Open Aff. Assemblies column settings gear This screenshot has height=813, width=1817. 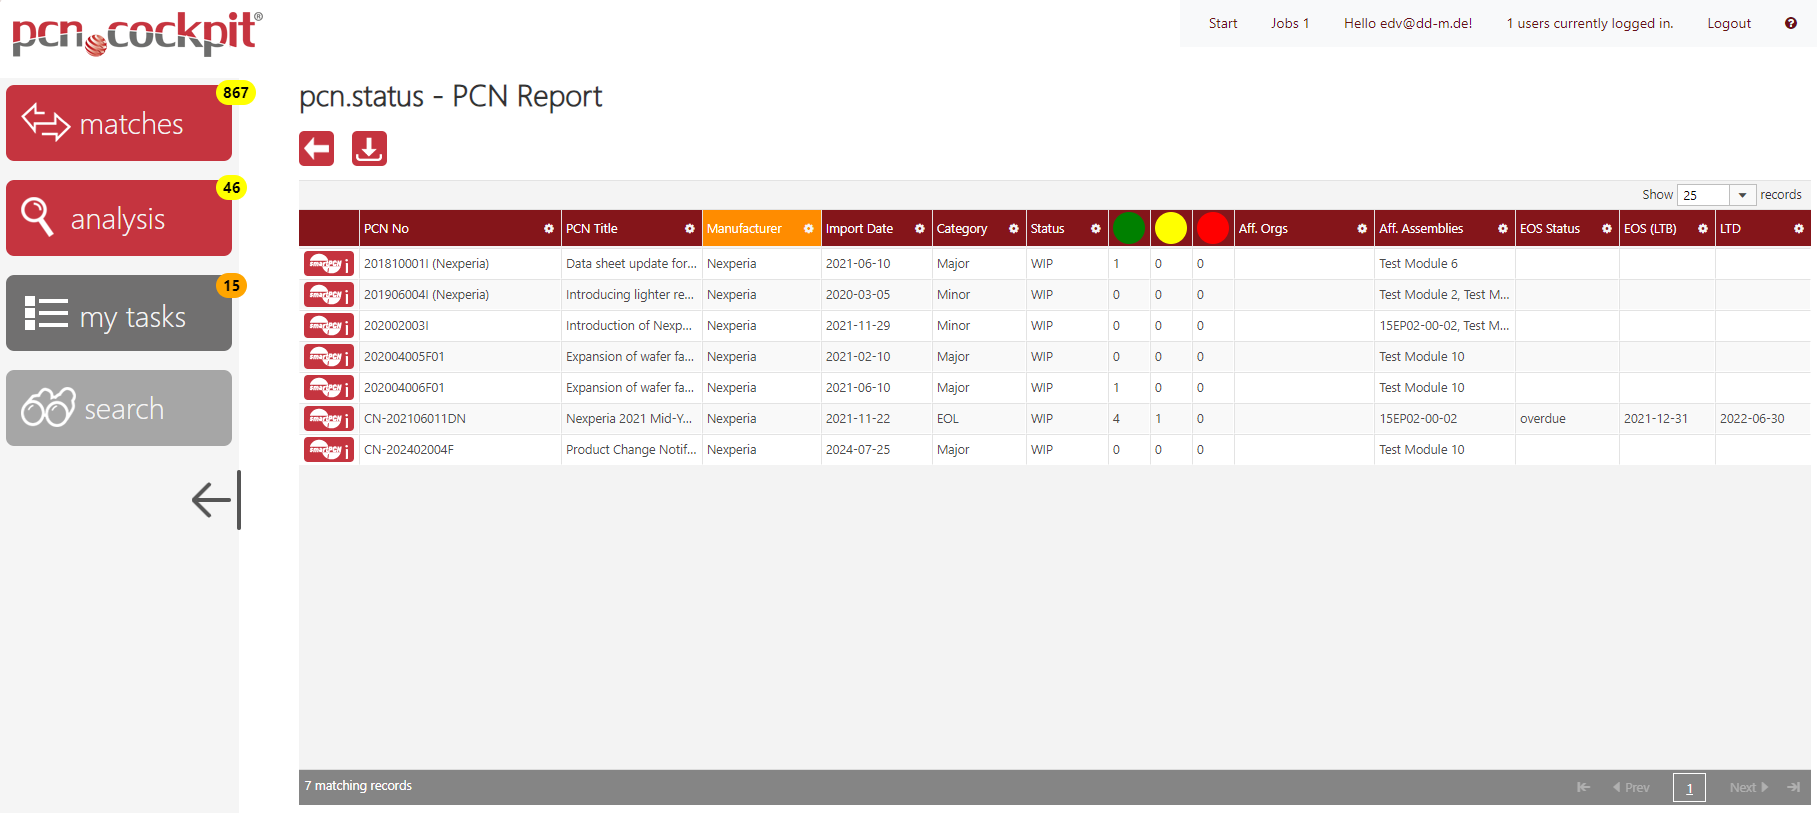tap(1503, 229)
